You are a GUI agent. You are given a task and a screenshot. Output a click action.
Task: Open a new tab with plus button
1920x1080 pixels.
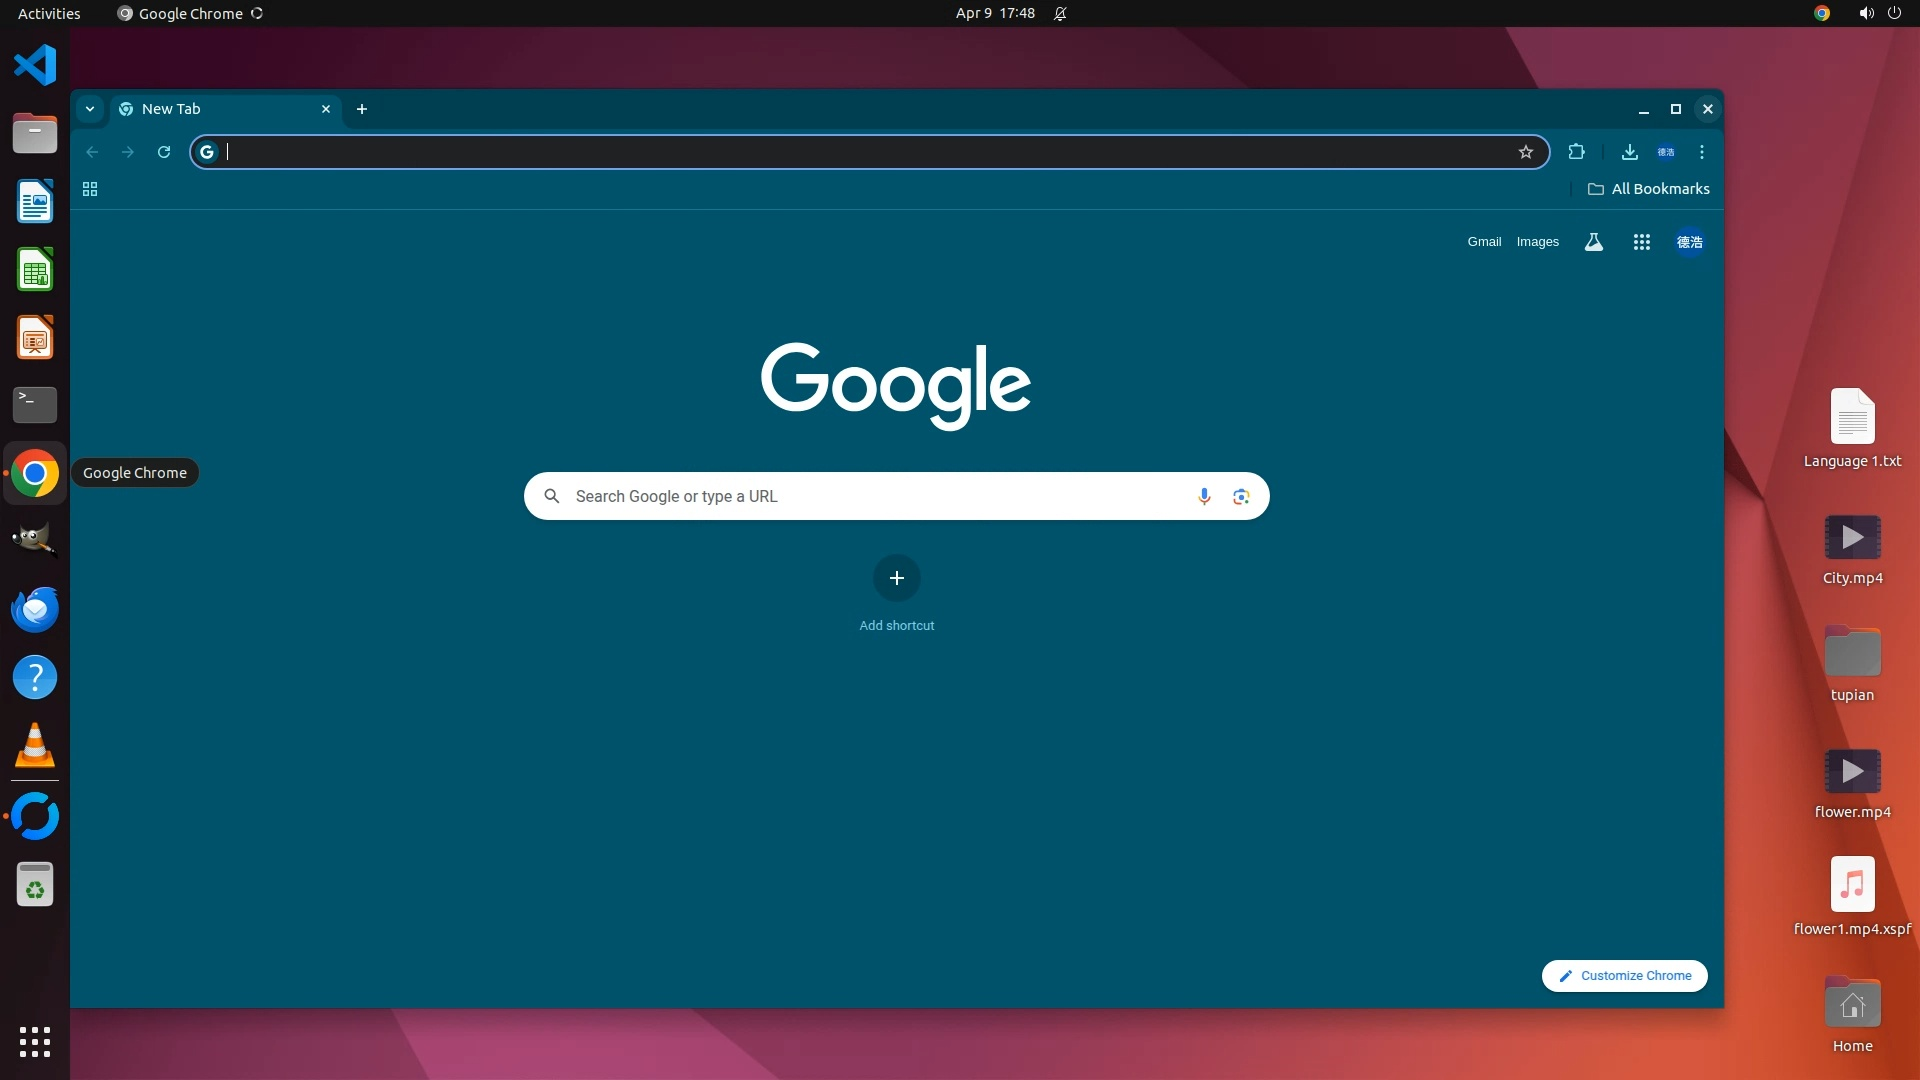[362, 109]
